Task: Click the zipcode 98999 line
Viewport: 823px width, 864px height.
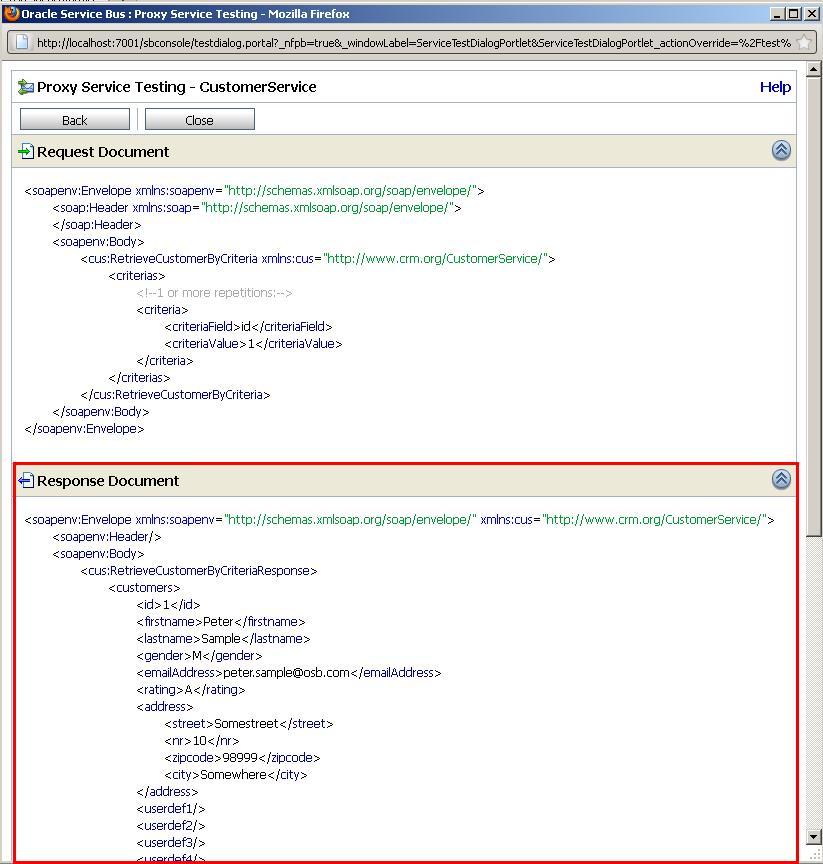Action: [x=242, y=758]
